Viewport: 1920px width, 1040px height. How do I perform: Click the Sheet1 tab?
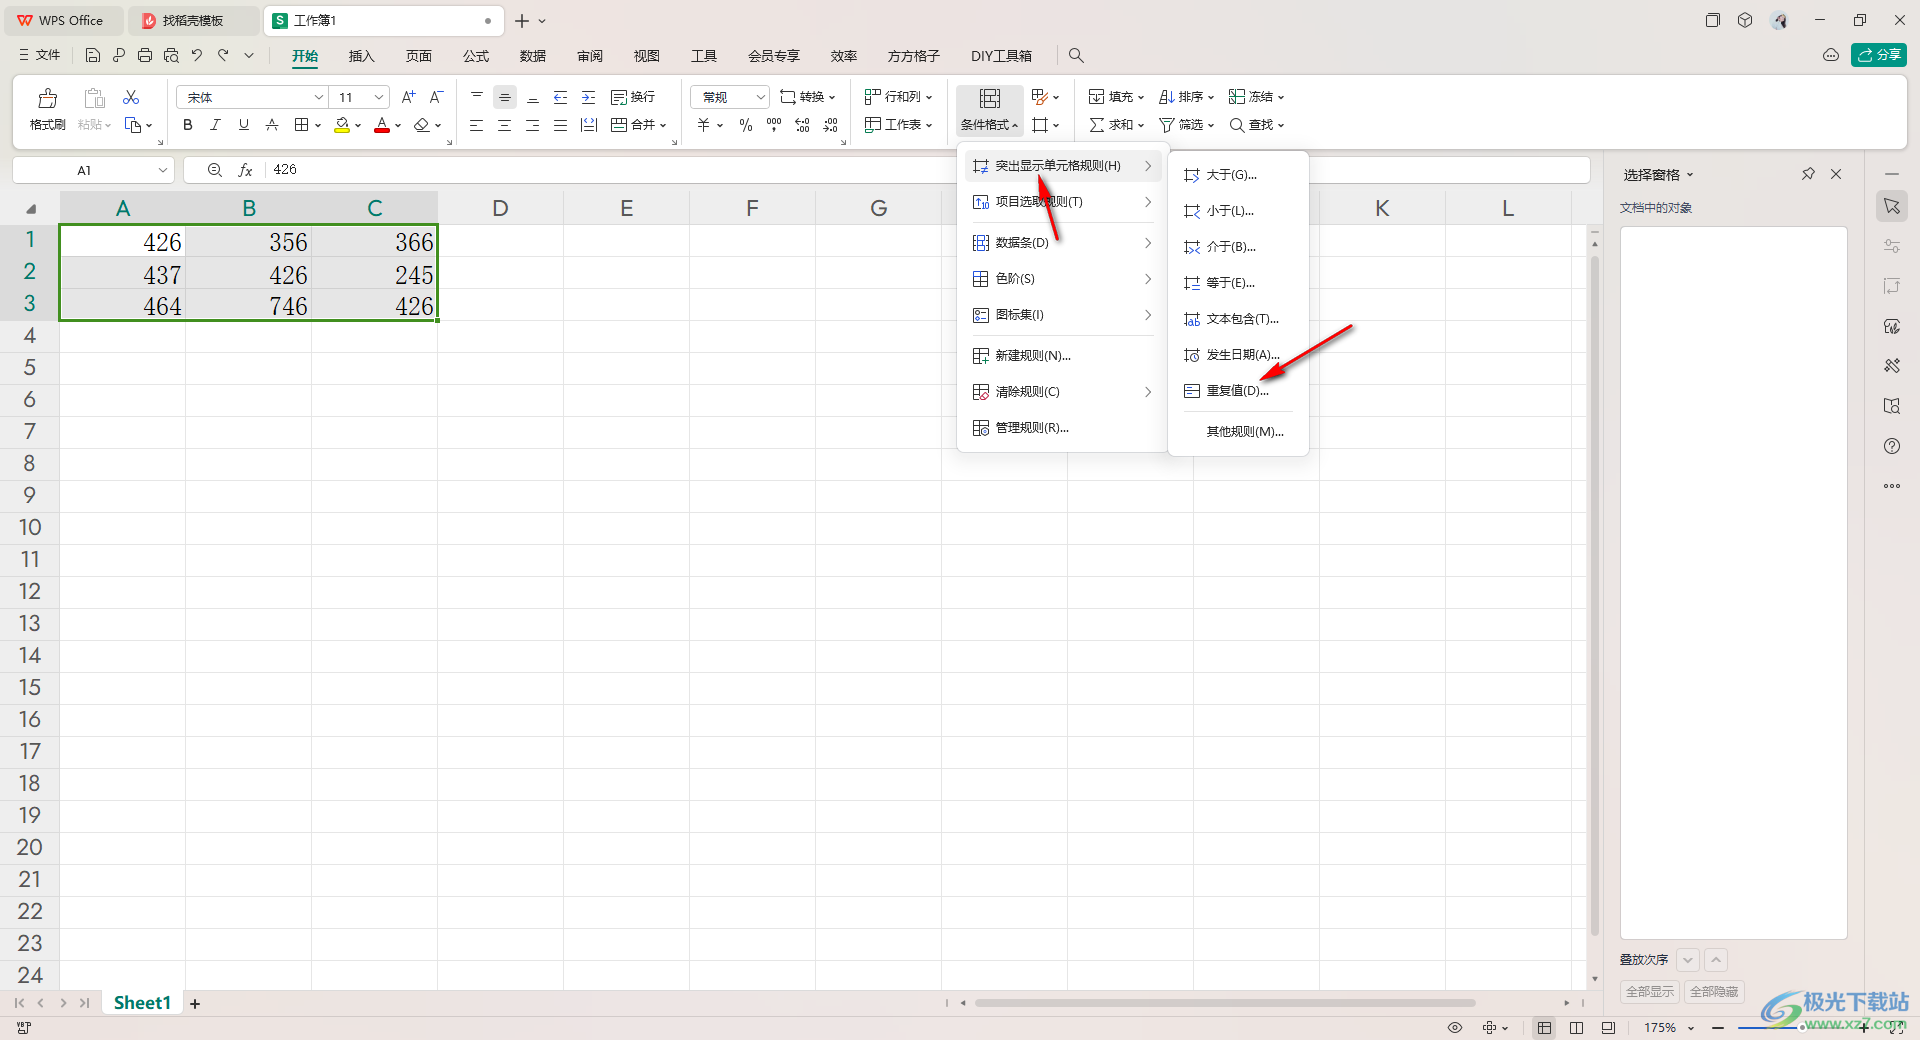(x=142, y=1003)
